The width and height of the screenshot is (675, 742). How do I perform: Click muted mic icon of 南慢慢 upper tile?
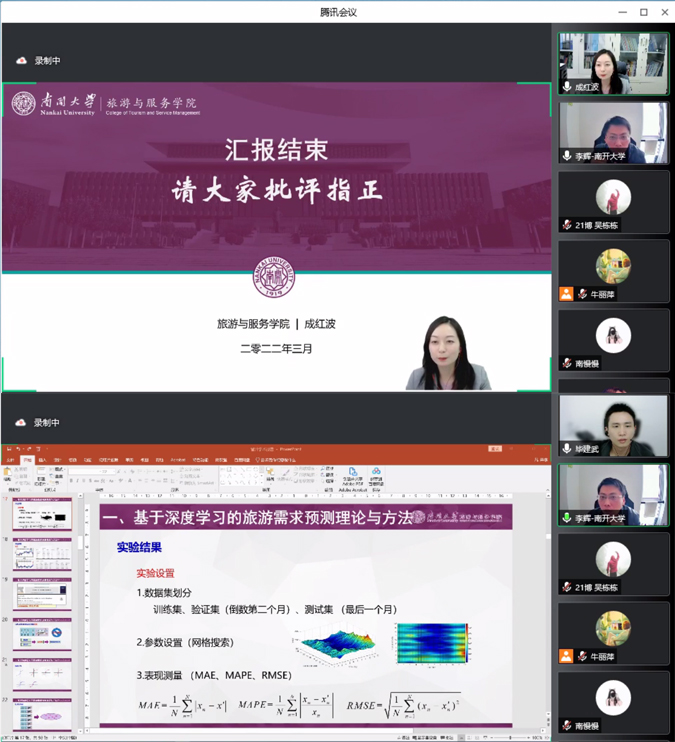568,363
